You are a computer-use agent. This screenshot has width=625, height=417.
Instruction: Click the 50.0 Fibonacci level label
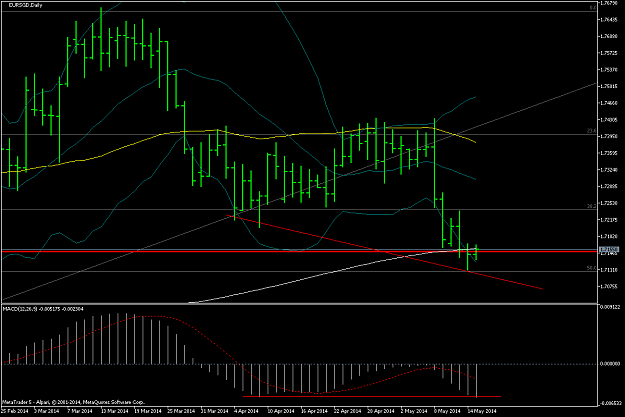pos(592,268)
